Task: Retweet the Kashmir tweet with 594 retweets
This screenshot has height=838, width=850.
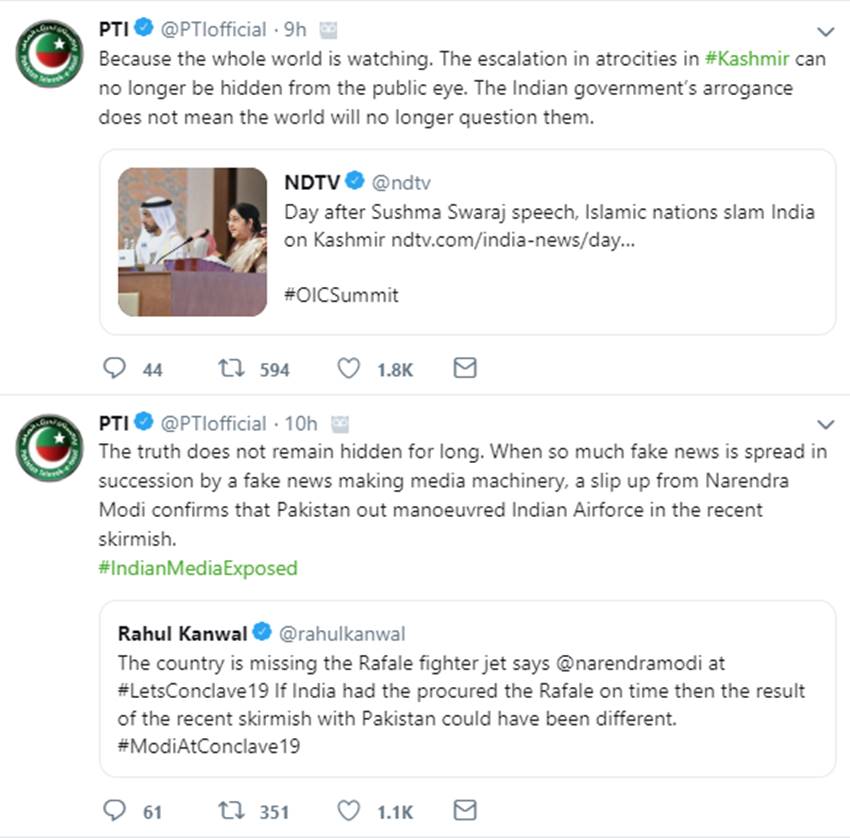Action: (x=232, y=369)
